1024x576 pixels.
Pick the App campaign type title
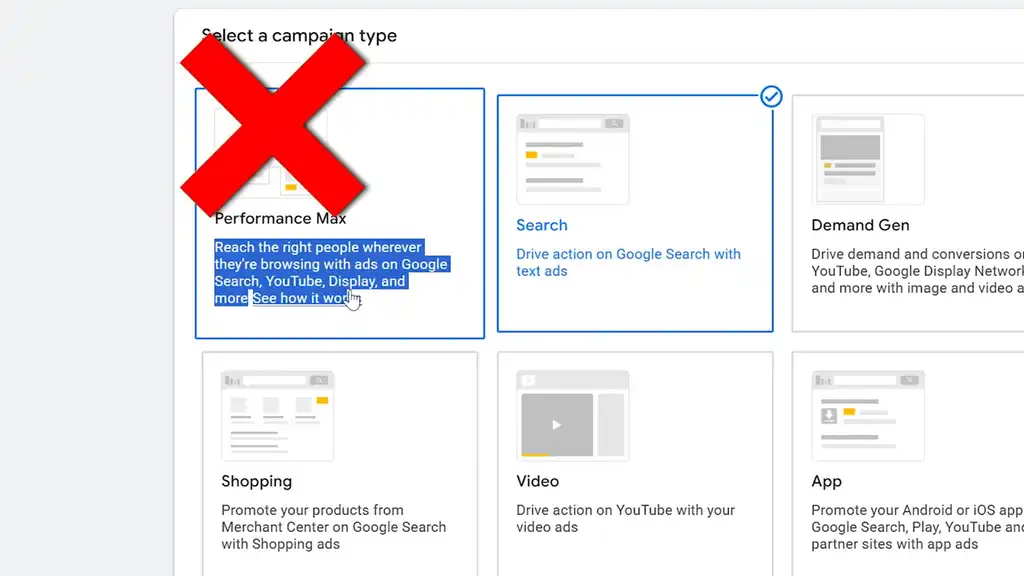tap(826, 481)
